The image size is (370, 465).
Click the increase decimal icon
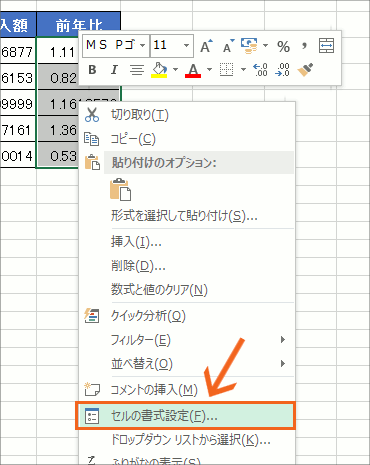260,70
